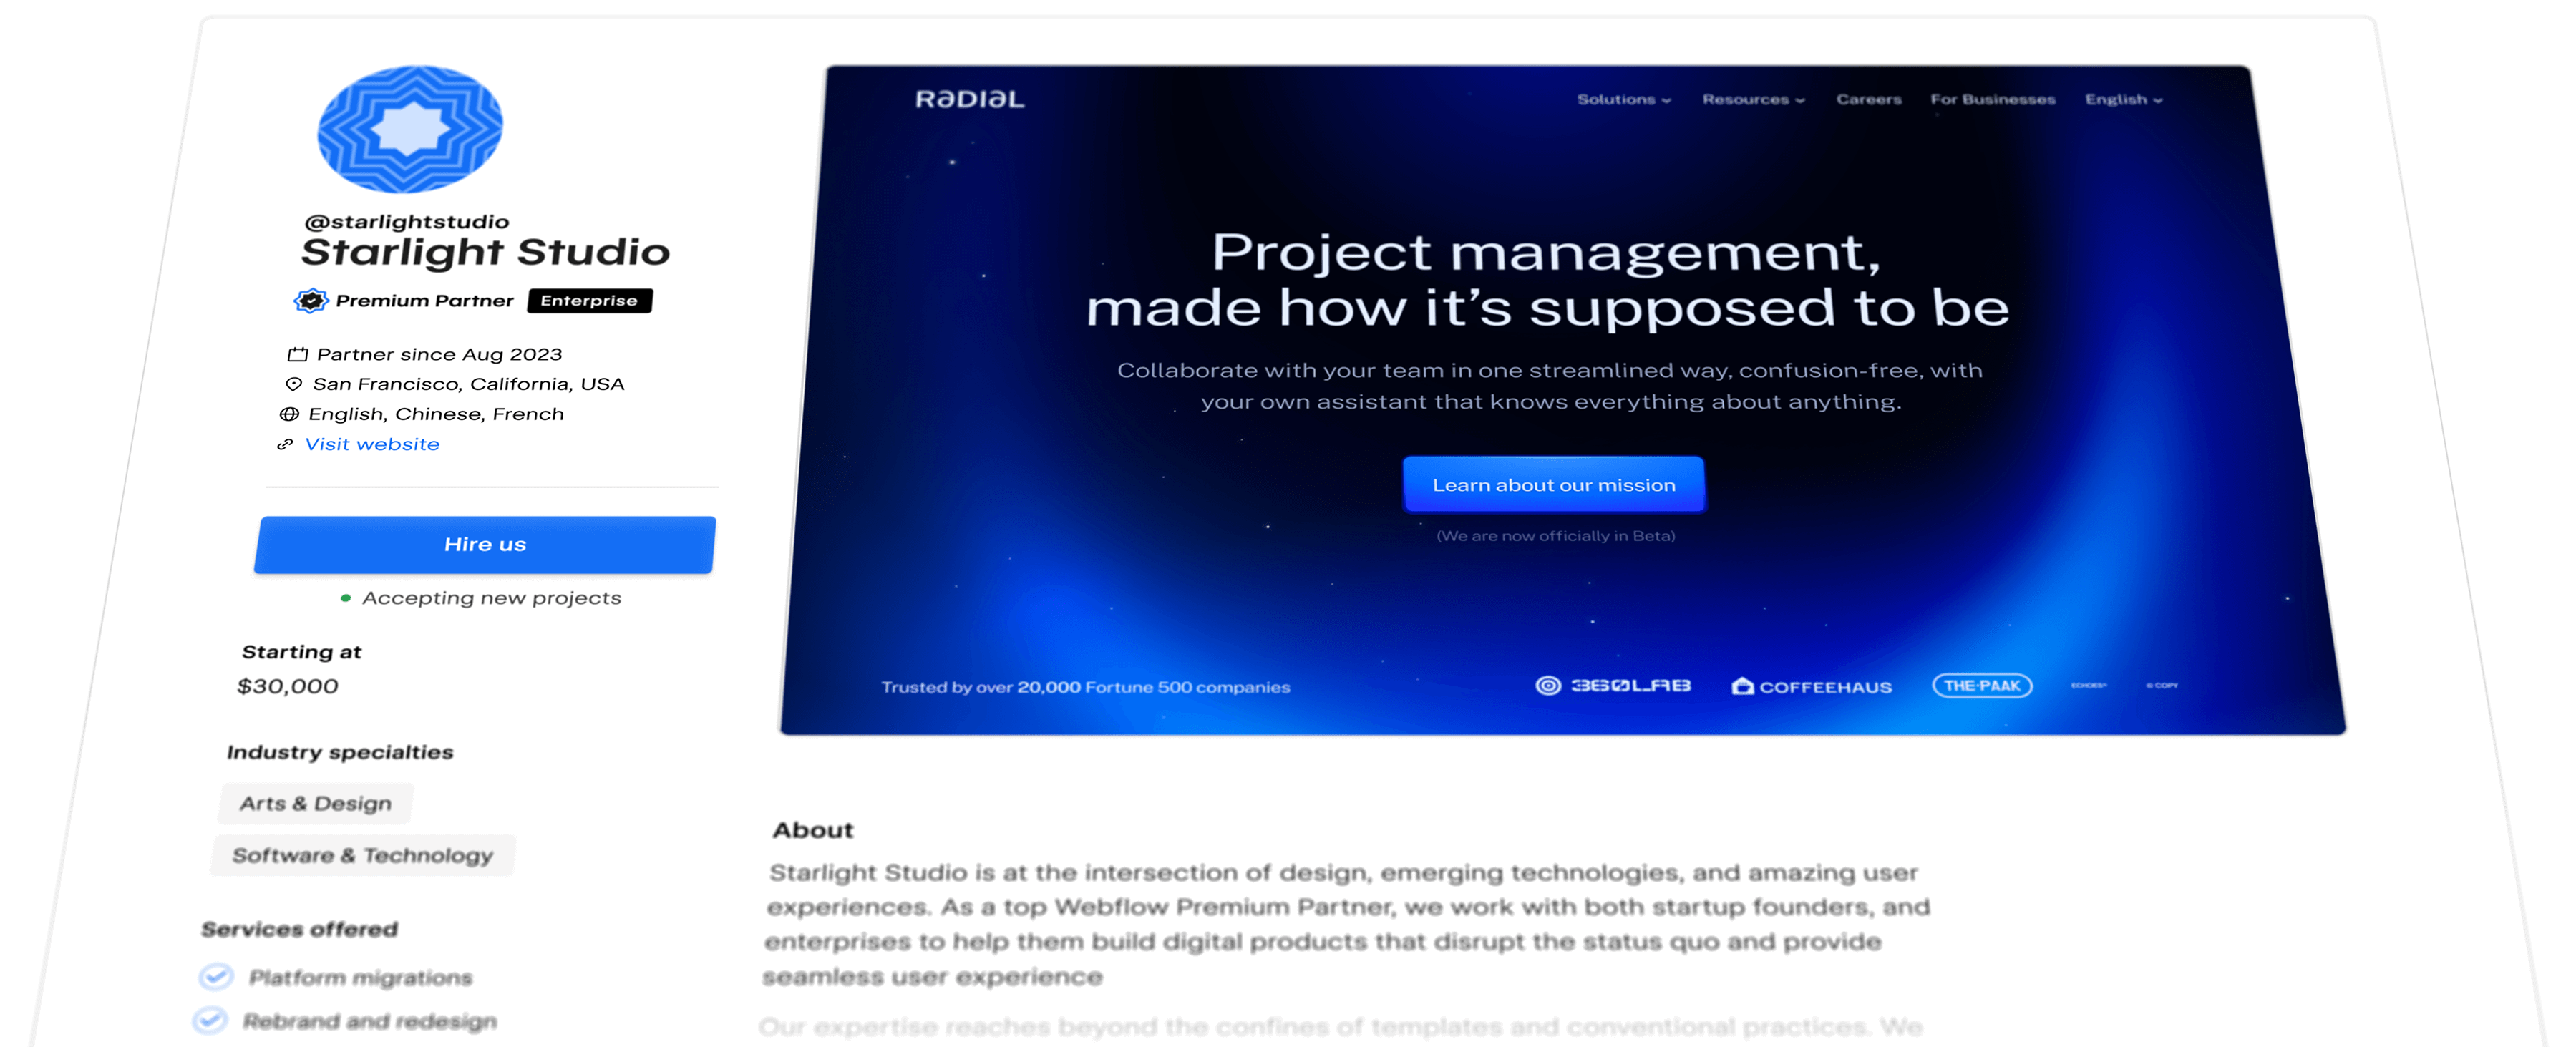Click the chain link icon beside Visit website
The image size is (2576, 1047).
285,444
